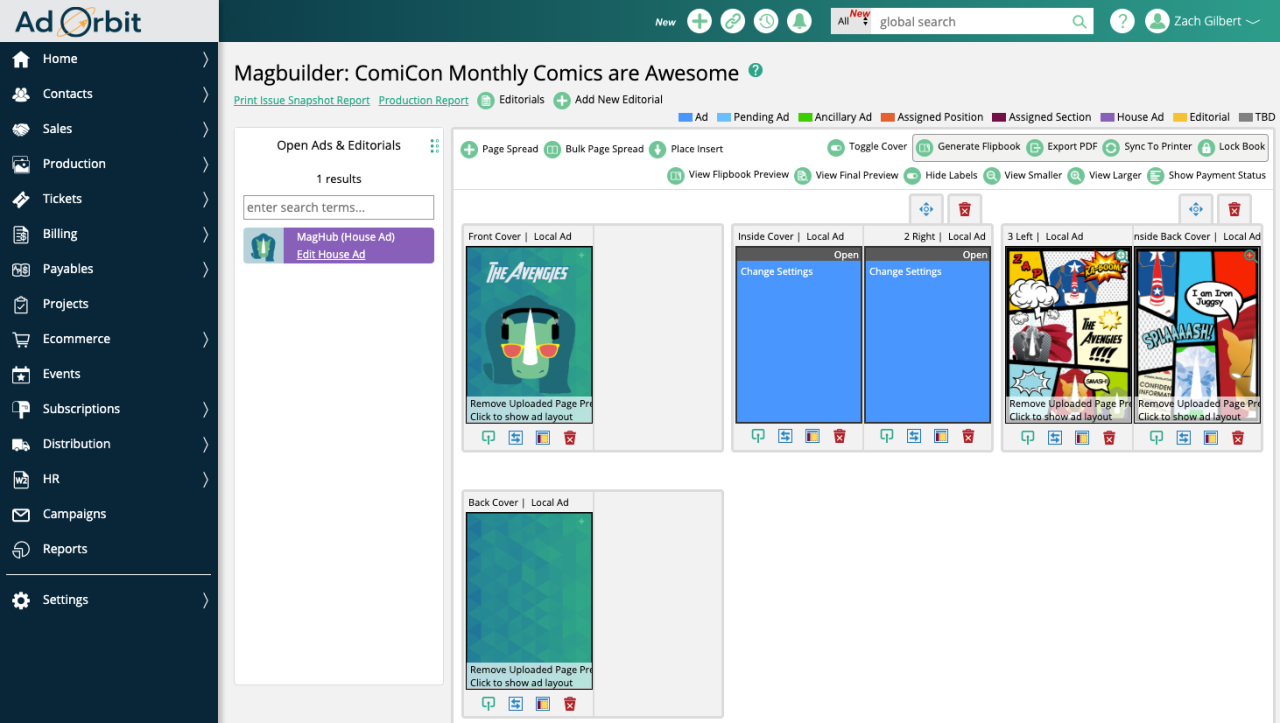Click the Edit House Ad link

[331, 255]
